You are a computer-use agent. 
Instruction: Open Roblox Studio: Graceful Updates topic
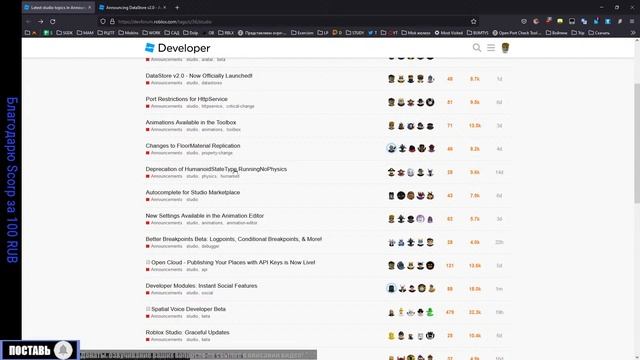[187, 332]
